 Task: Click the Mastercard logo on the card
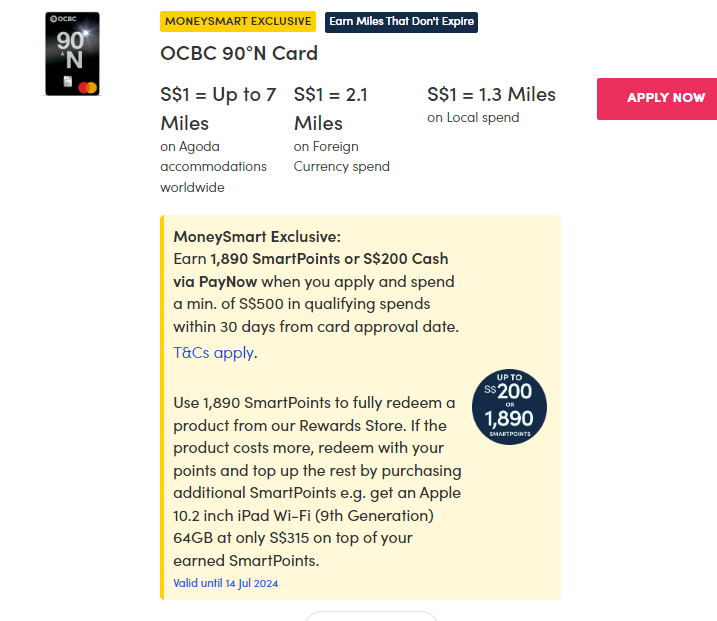click(x=87, y=88)
